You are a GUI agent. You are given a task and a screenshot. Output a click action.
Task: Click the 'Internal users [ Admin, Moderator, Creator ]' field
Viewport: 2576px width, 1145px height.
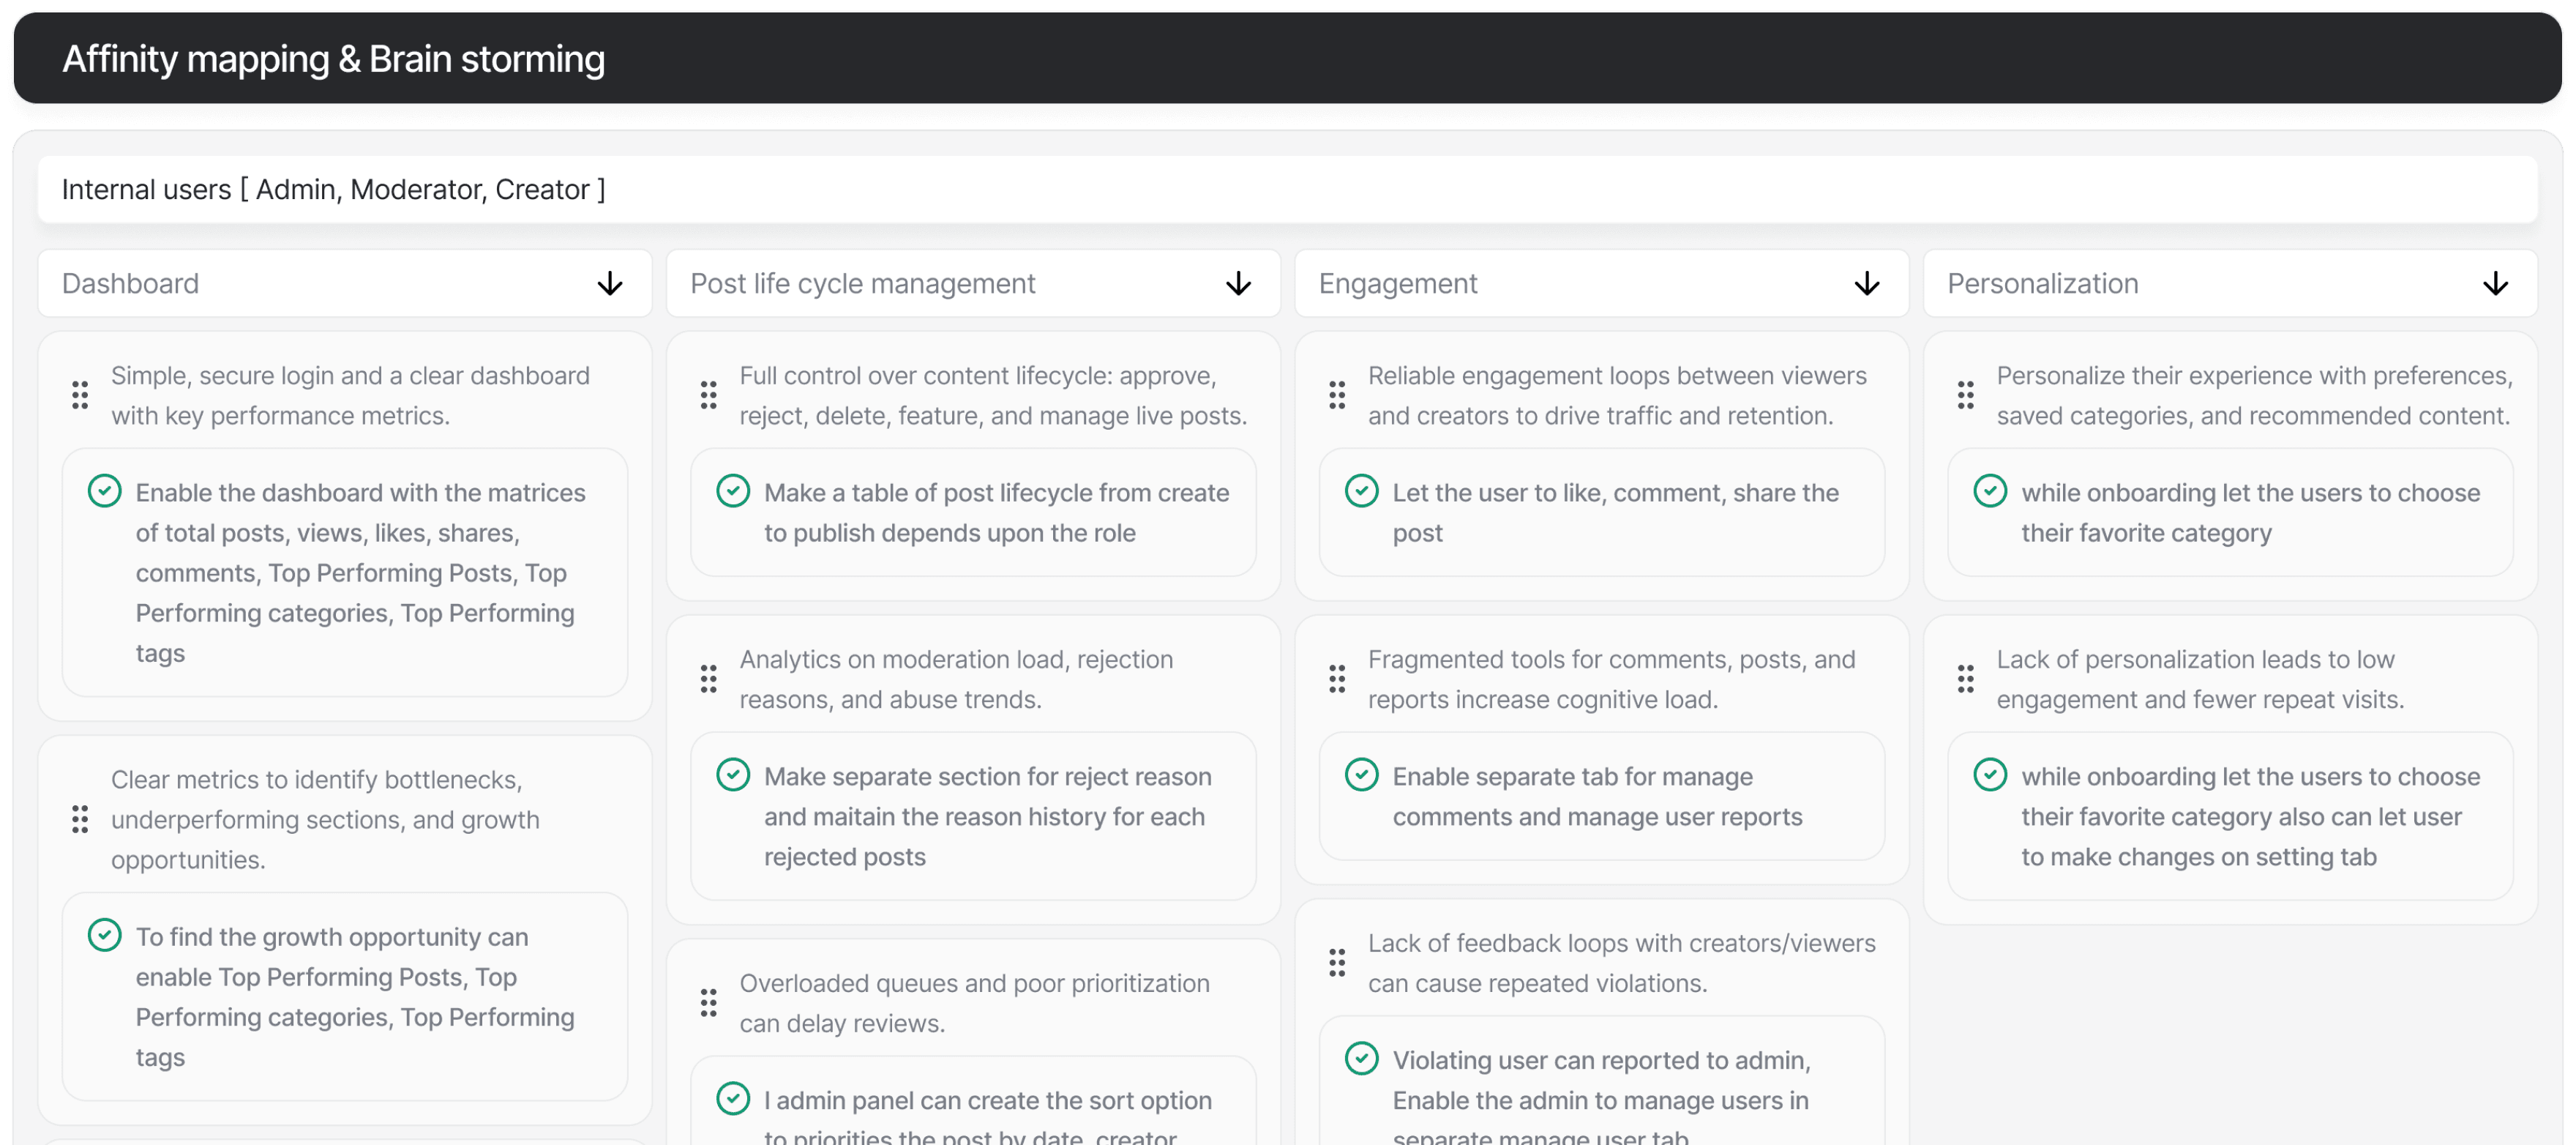coord(1286,189)
